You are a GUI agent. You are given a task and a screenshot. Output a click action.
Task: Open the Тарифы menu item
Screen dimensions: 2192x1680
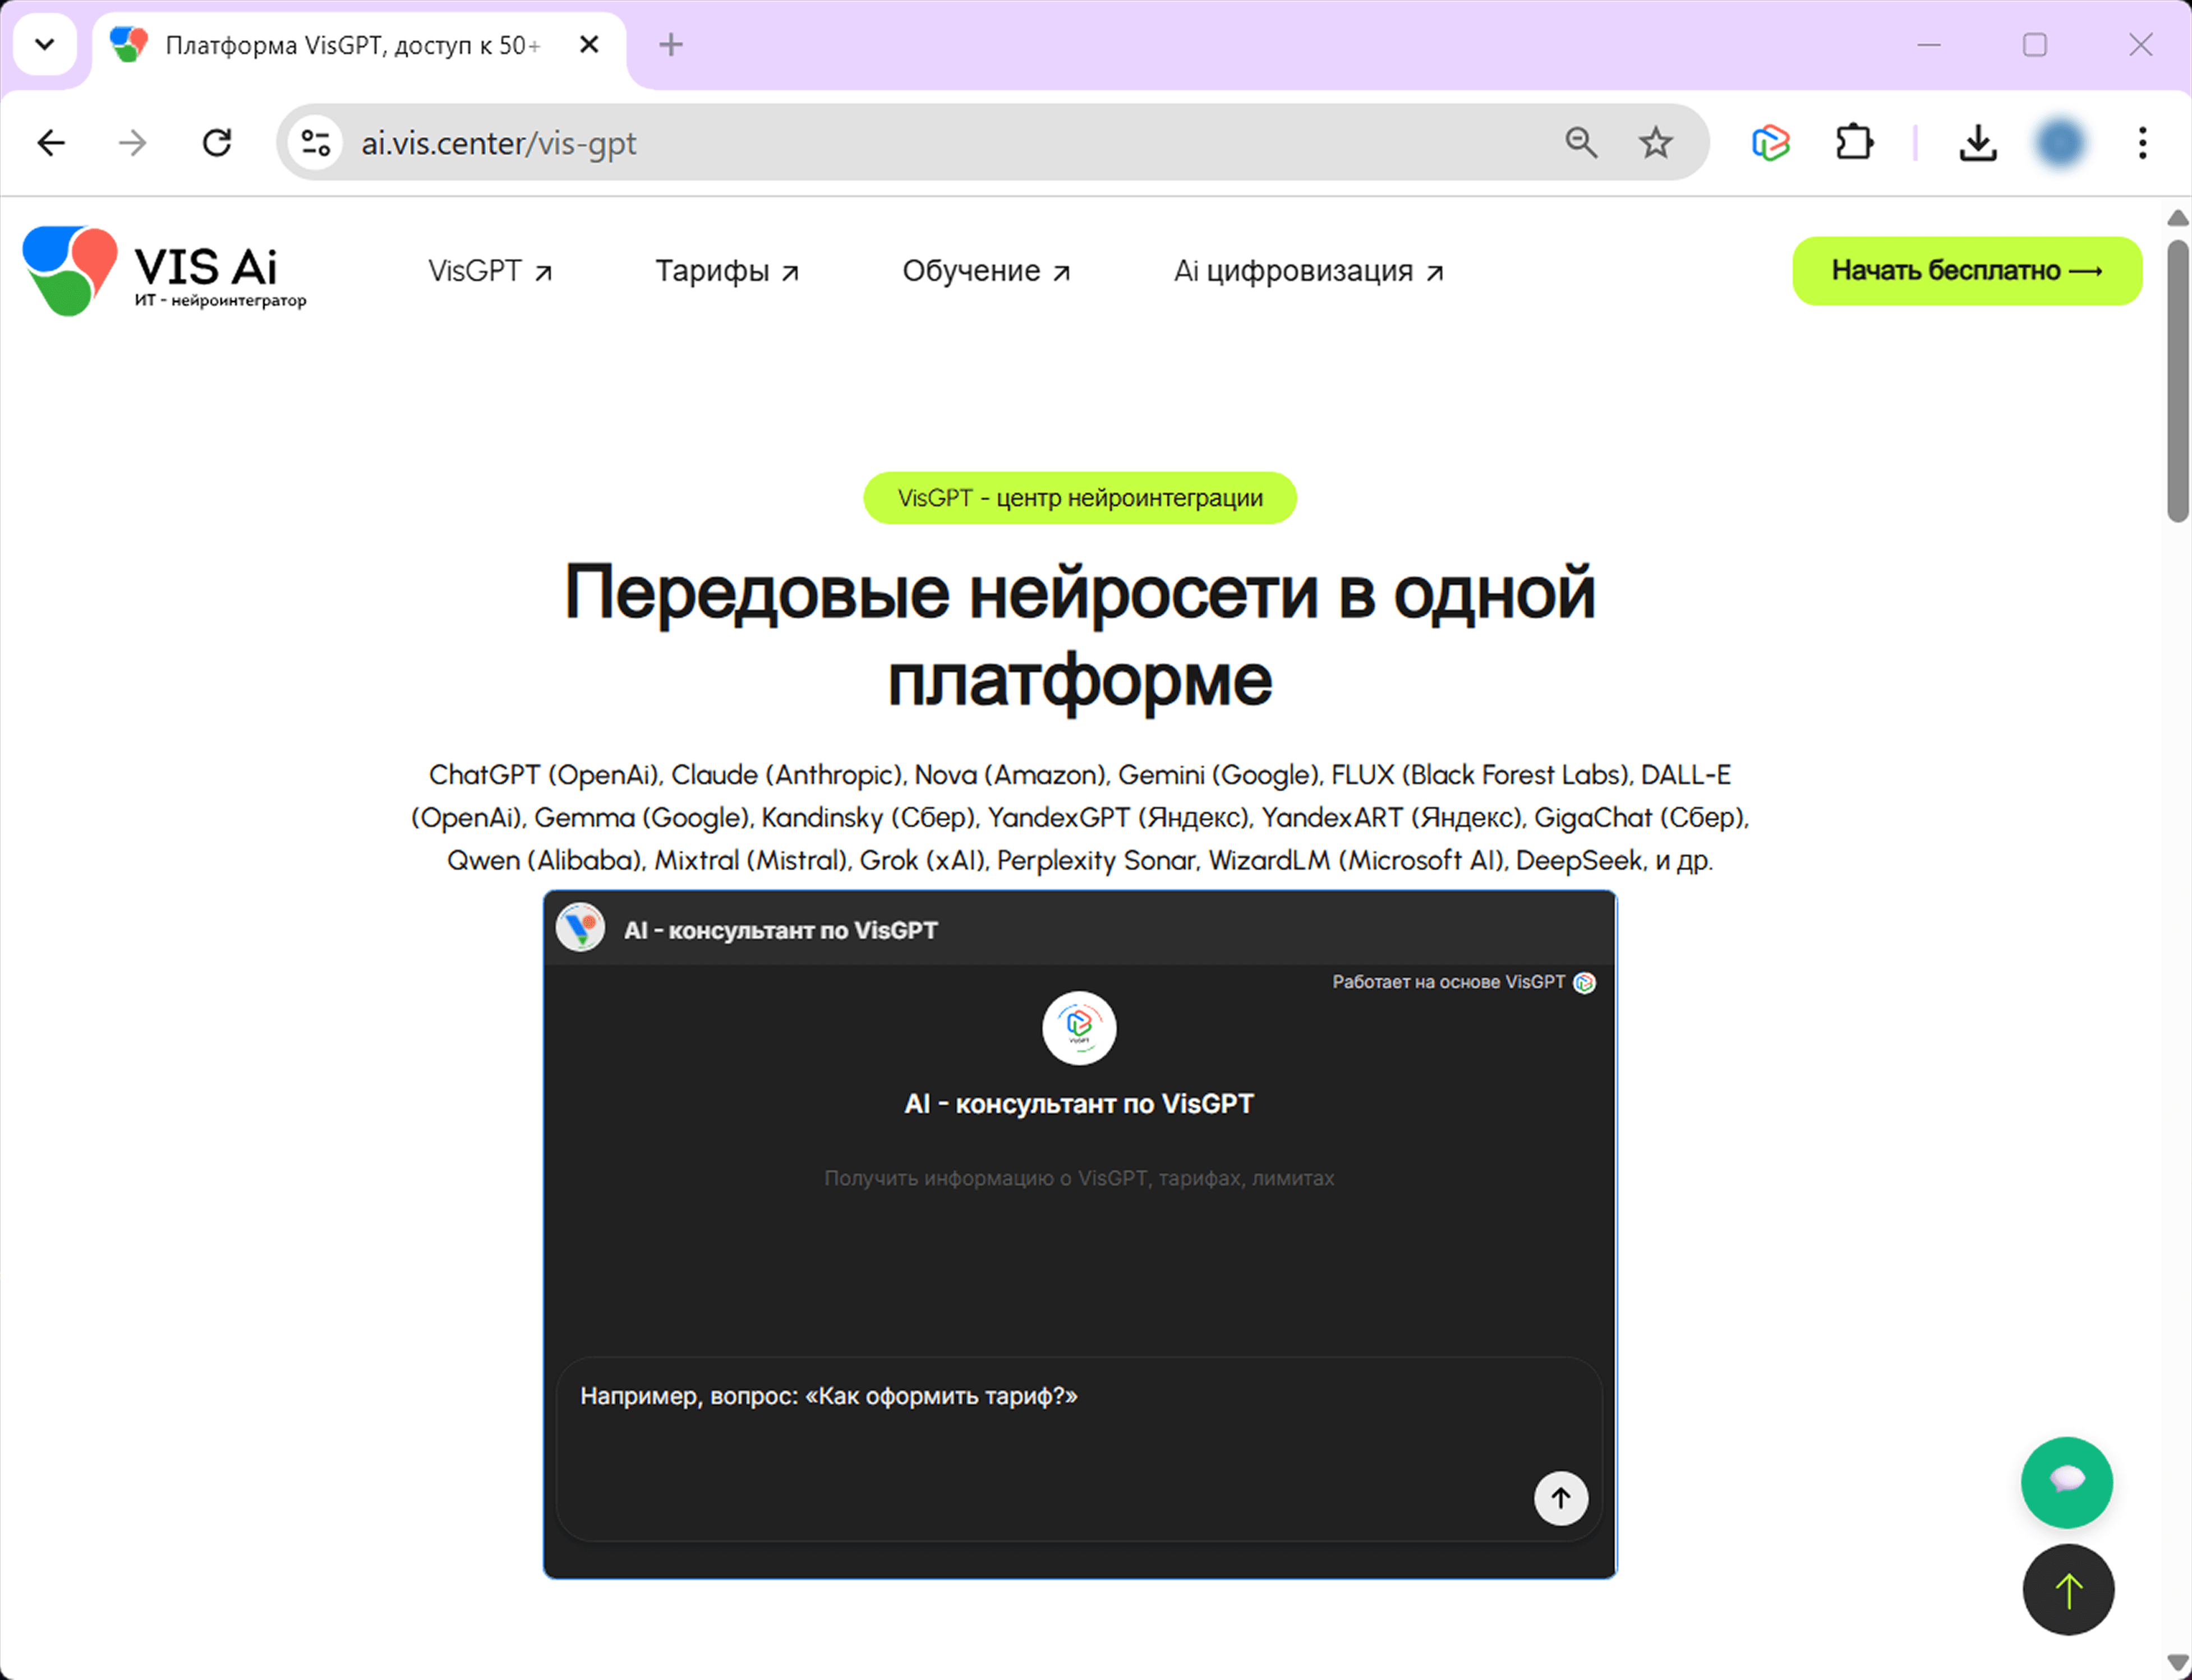coord(727,271)
